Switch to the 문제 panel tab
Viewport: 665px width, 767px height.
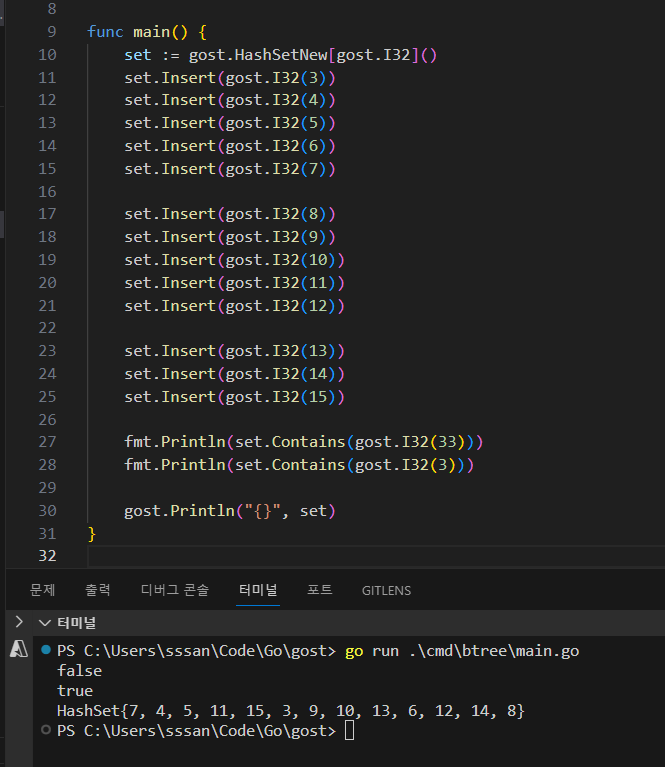pos(42,590)
